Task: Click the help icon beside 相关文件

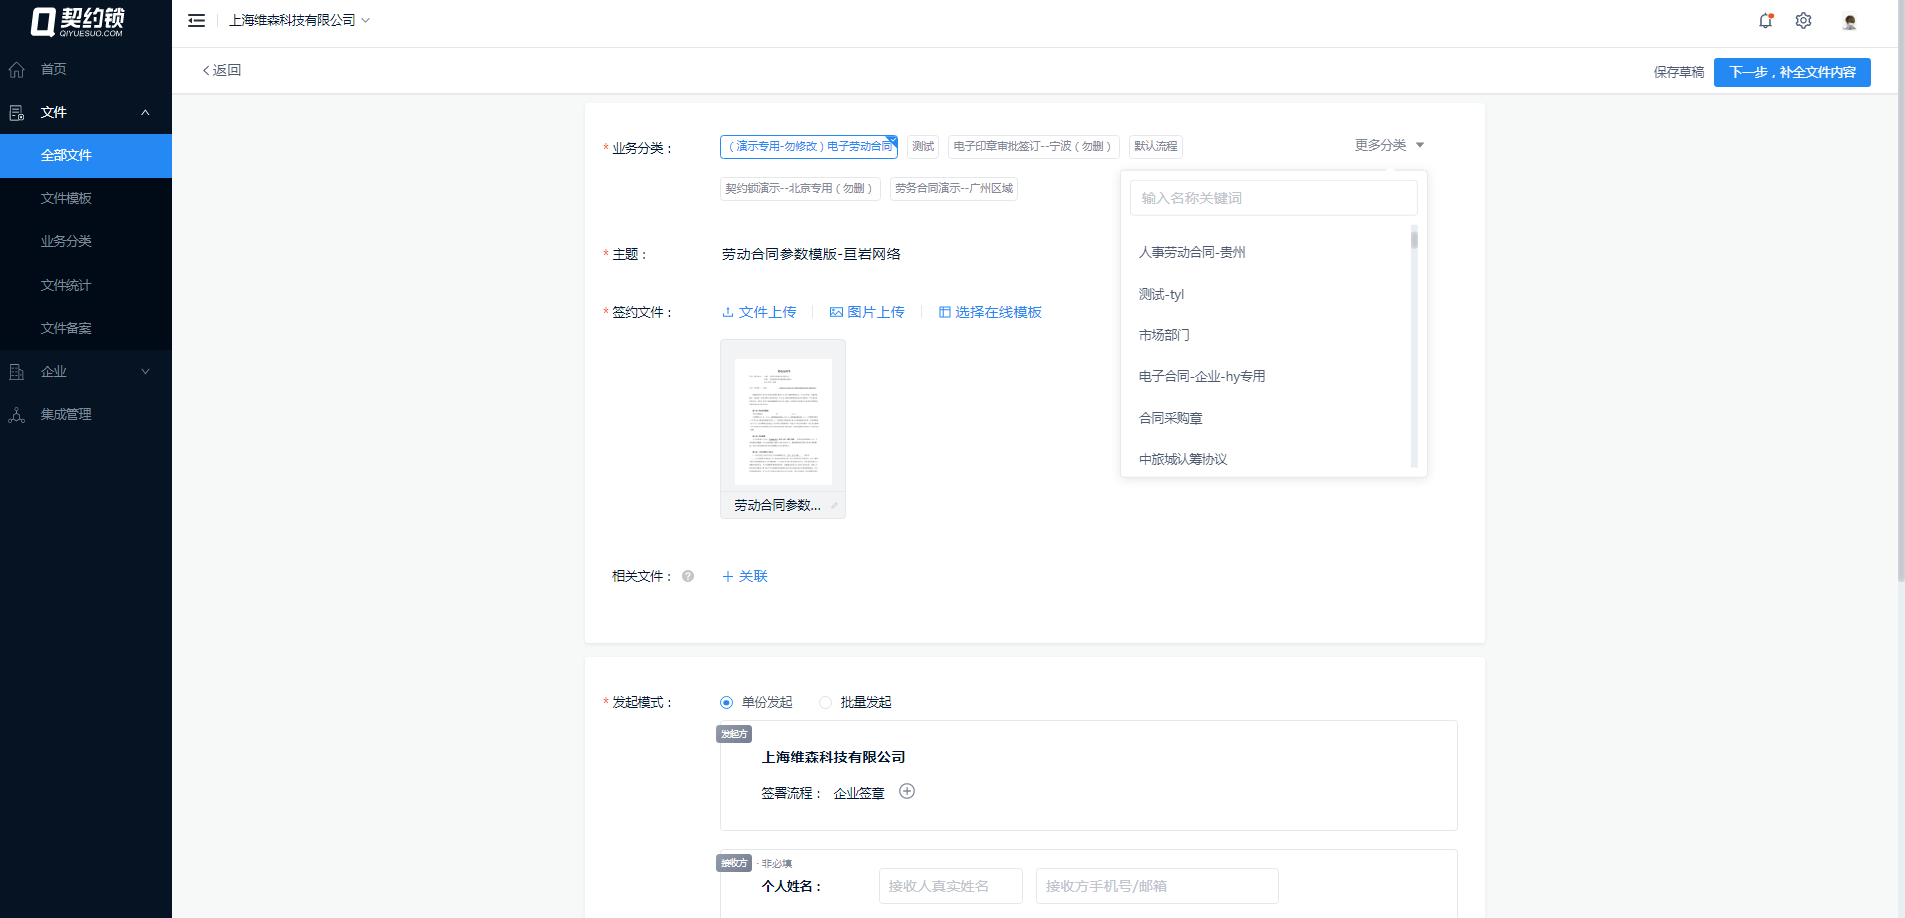Action: [x=688, y=576]
